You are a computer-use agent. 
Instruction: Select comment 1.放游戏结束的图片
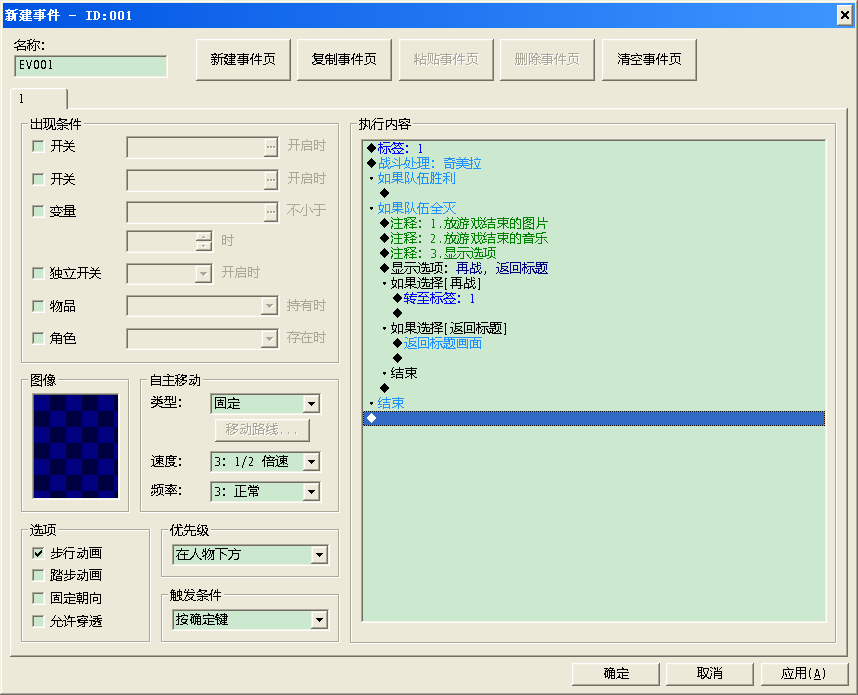tap(464, 223)
